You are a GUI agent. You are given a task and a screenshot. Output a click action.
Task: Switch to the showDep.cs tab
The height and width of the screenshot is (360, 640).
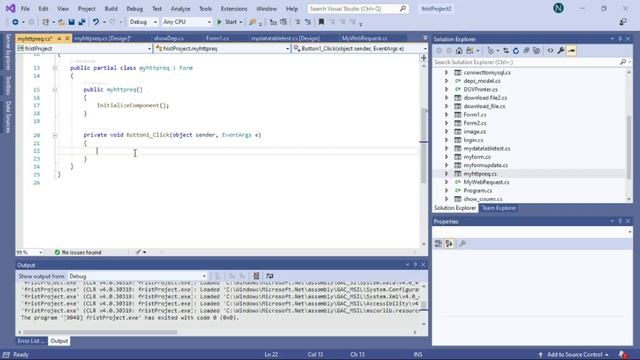[x=169, y=38]
